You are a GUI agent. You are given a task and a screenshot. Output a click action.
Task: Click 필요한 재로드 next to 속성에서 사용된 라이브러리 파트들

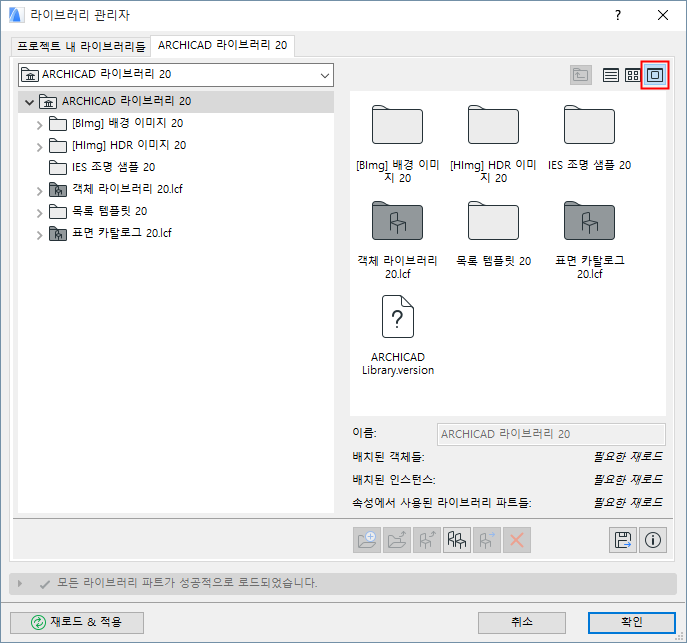coord(628,502)
